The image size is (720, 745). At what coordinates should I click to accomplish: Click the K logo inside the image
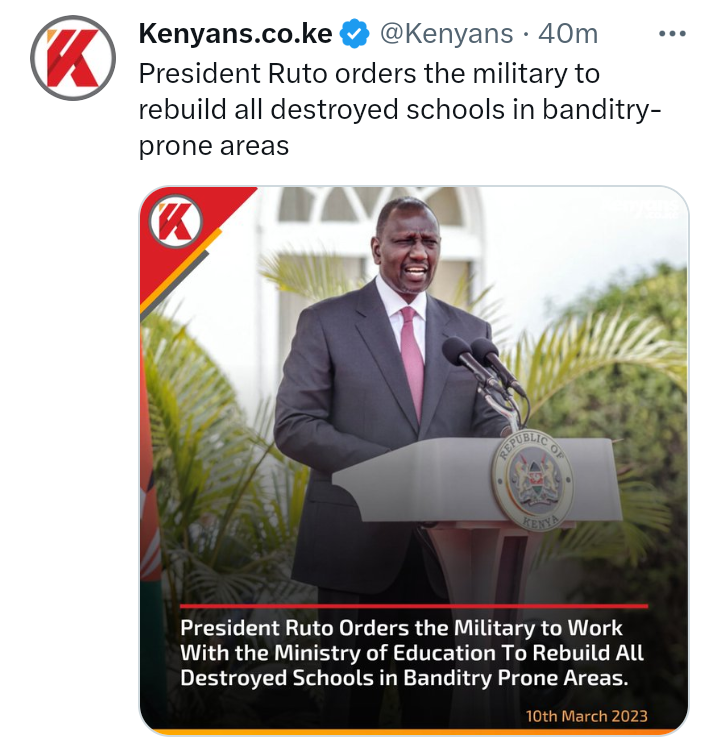(x=176, y=221)
